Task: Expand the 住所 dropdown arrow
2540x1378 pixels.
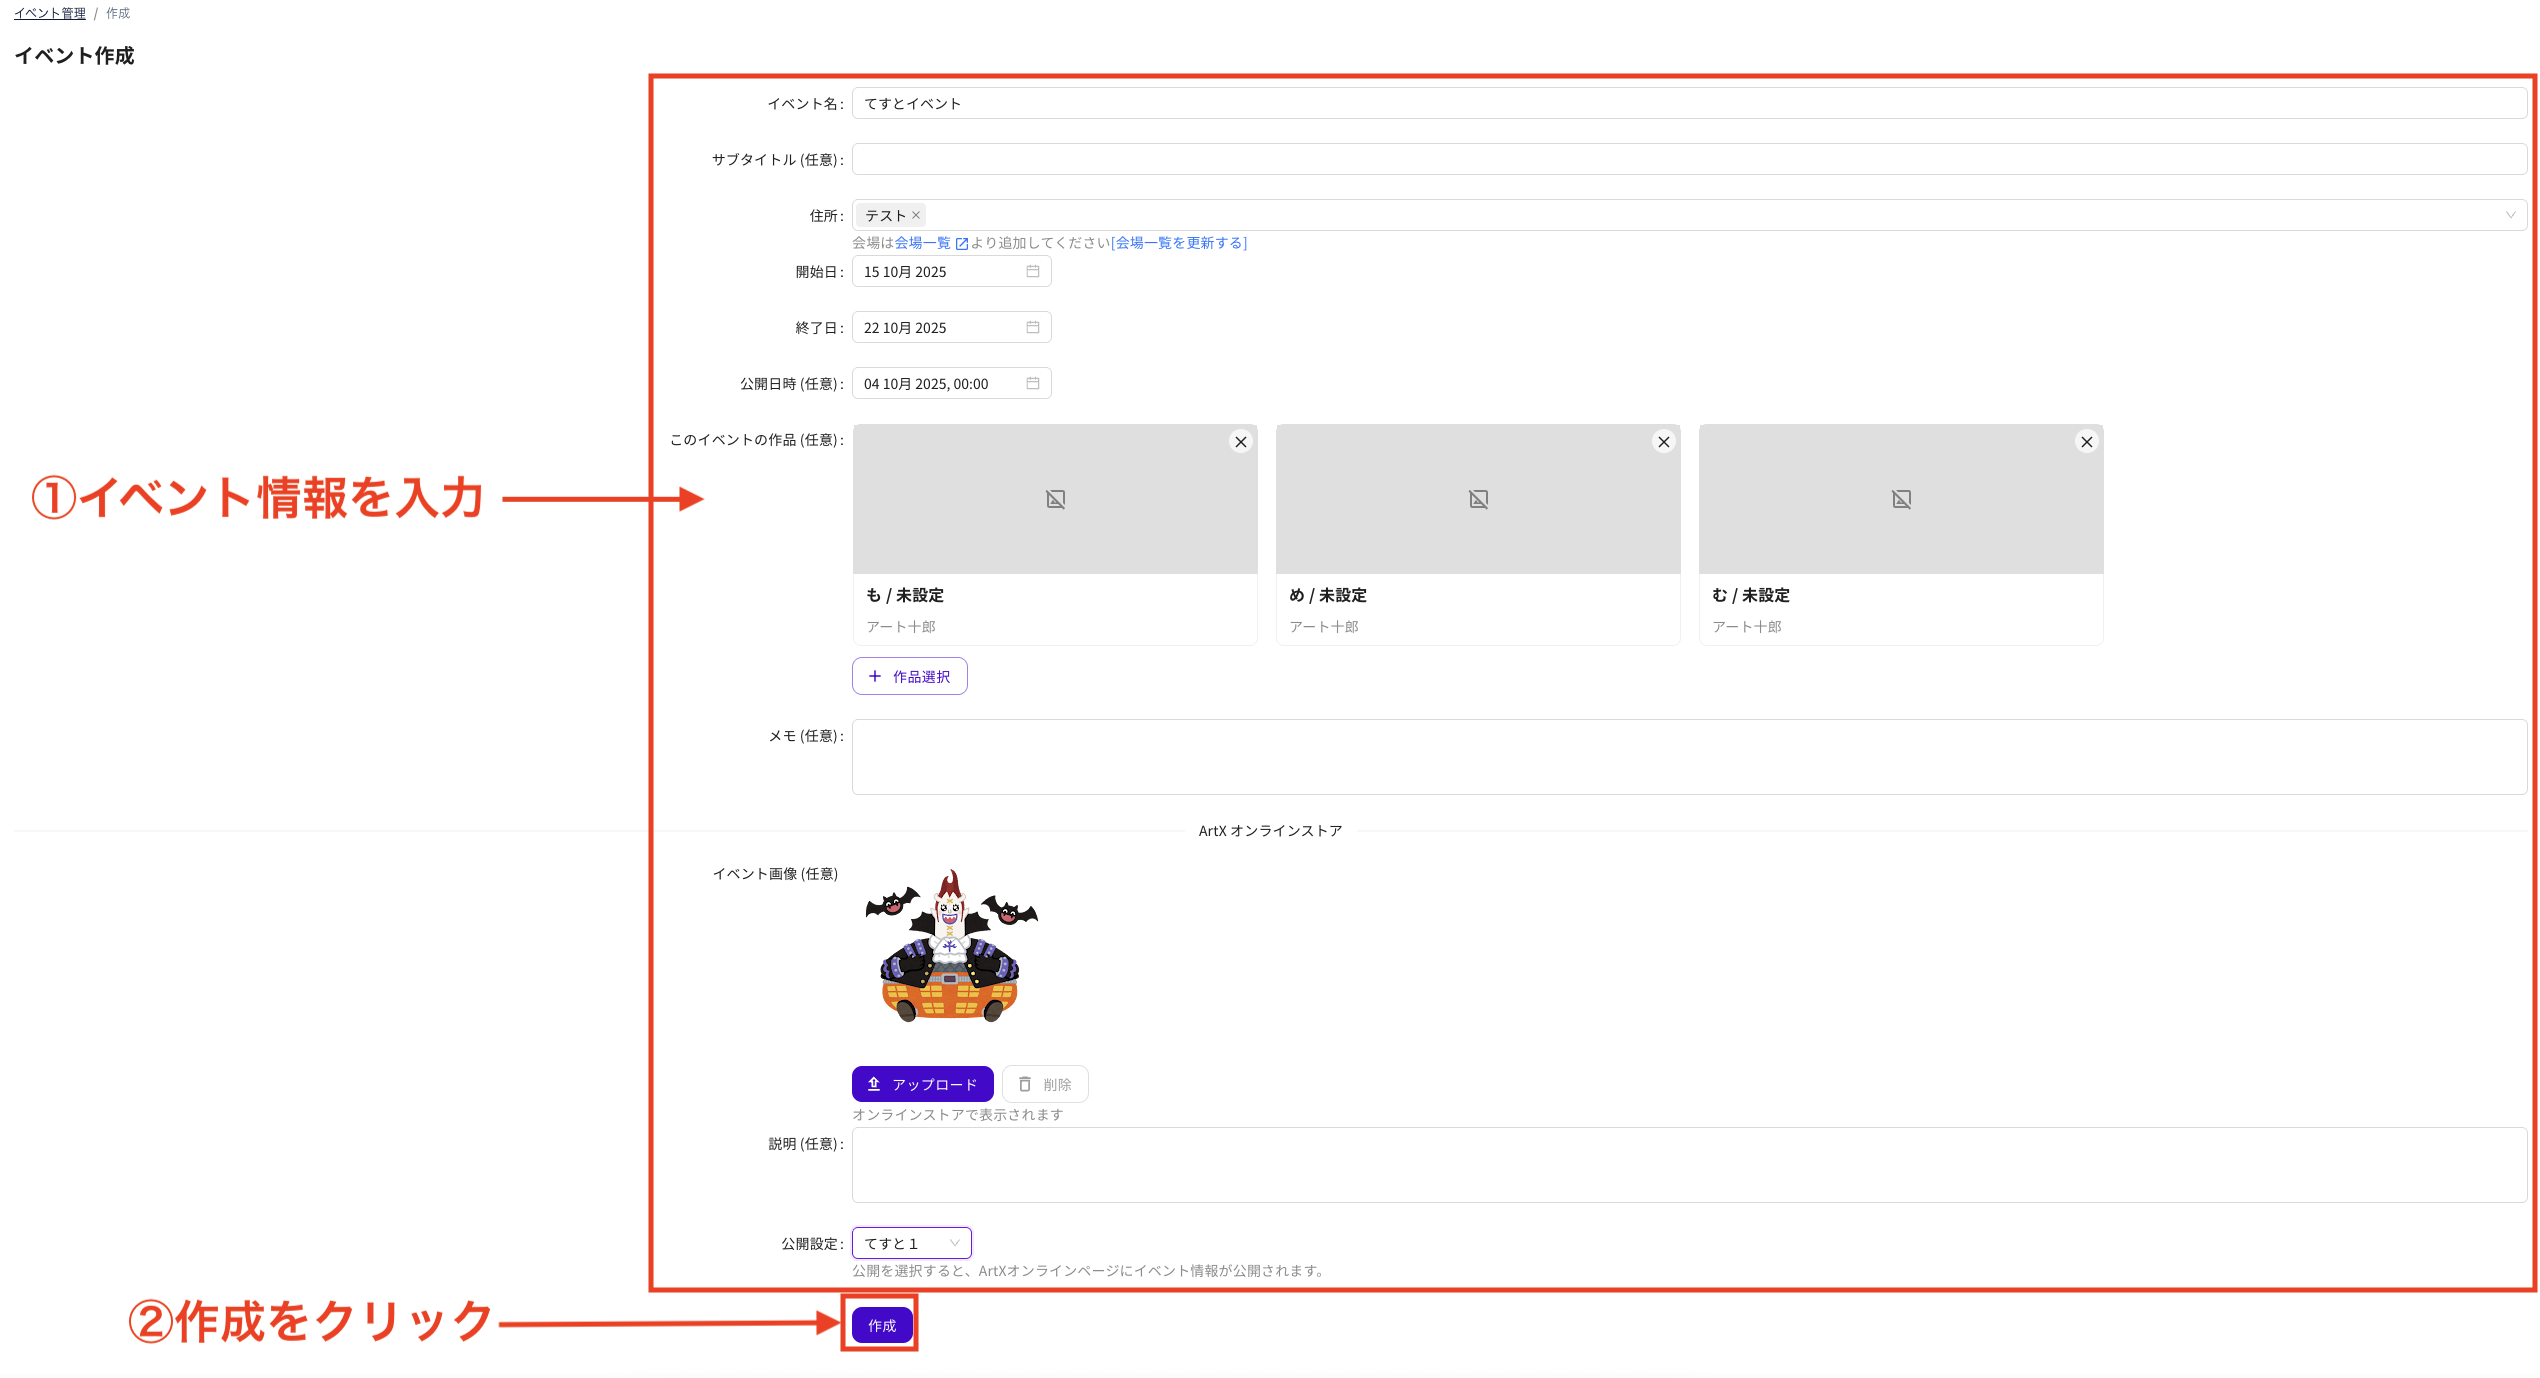Action: point(2509,215)
